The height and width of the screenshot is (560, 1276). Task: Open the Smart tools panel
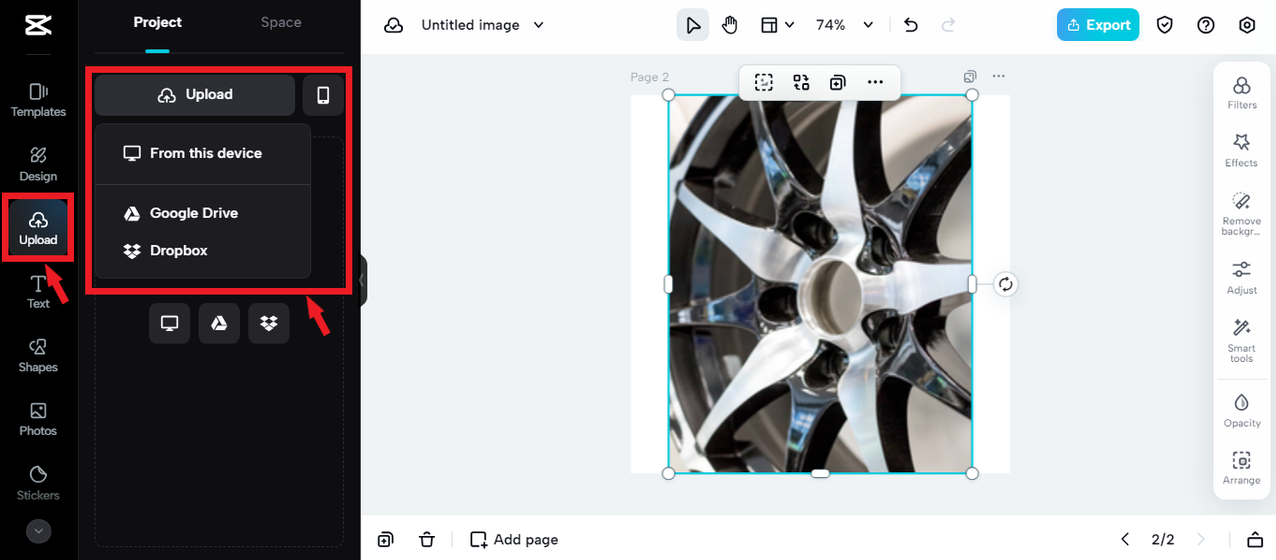[1242, 340]
